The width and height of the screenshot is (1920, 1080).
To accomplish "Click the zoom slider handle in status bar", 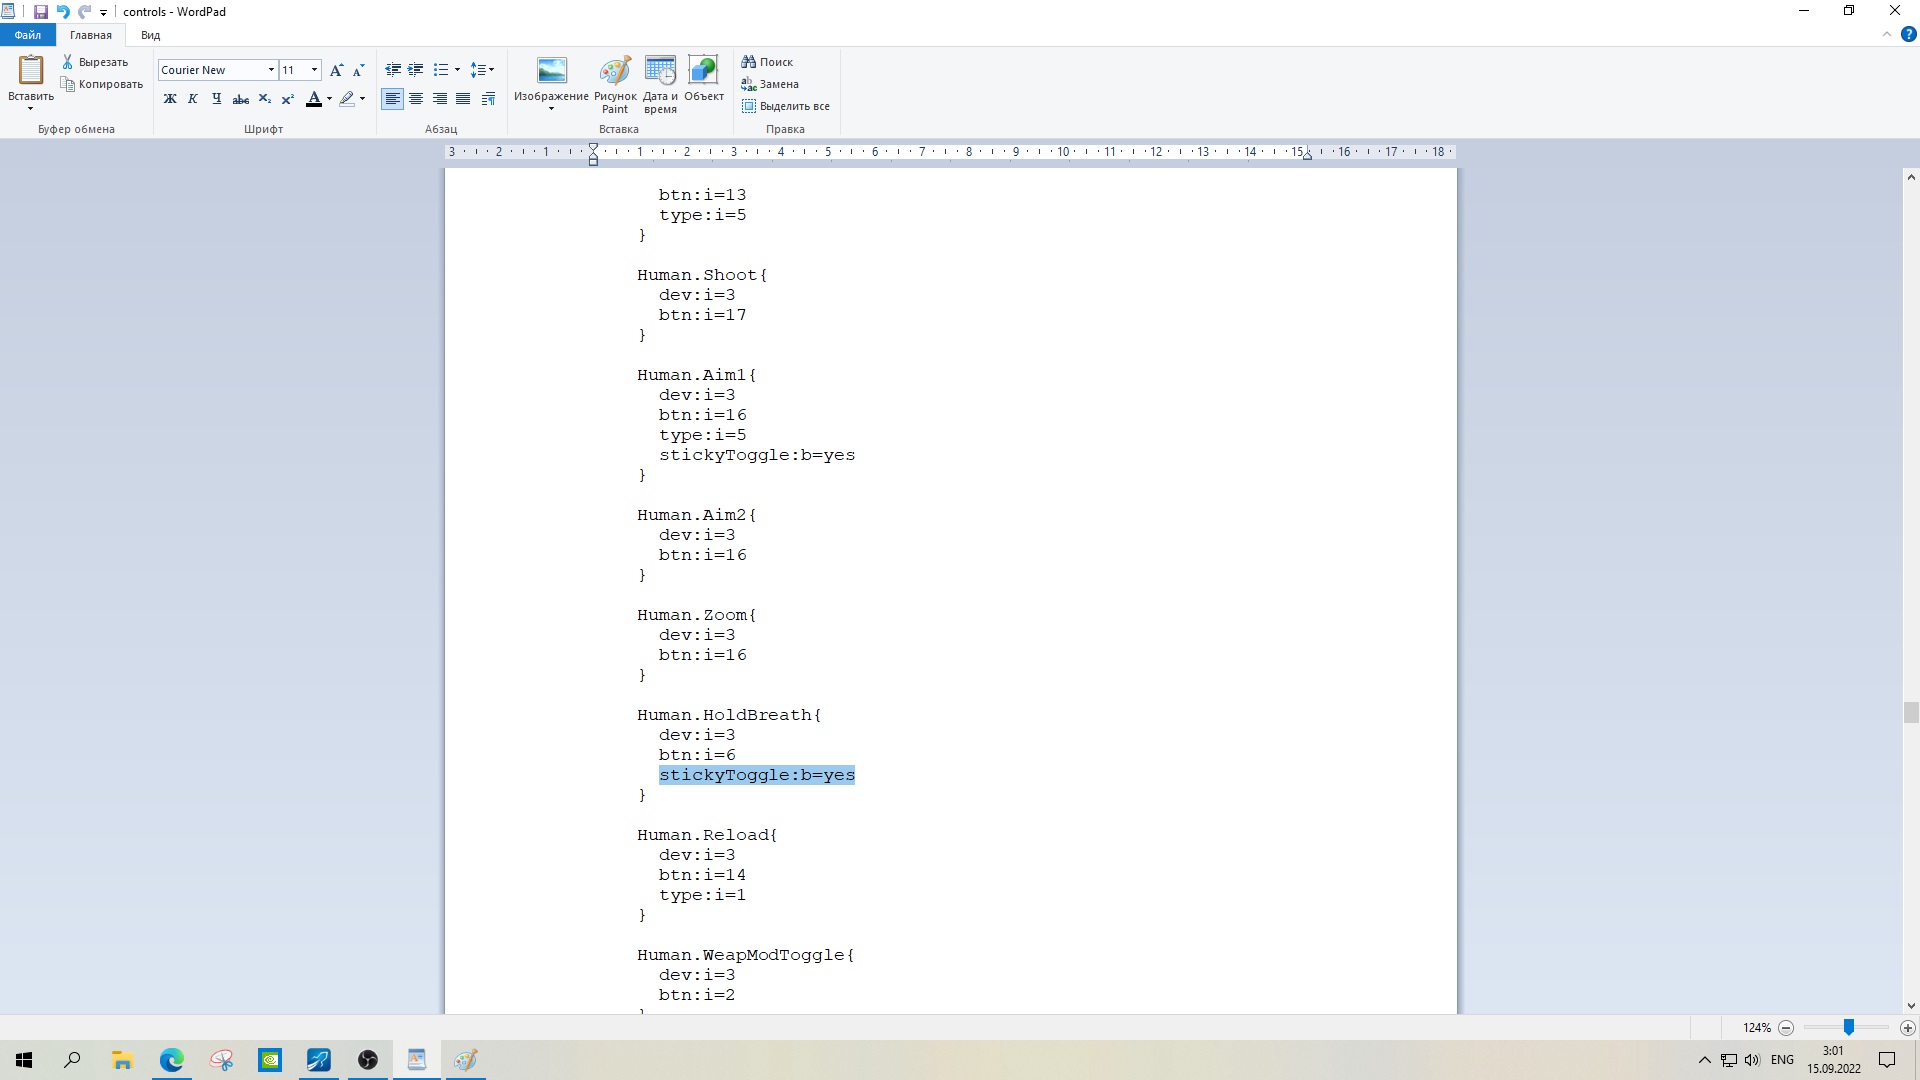I will pos(1848,1027).
